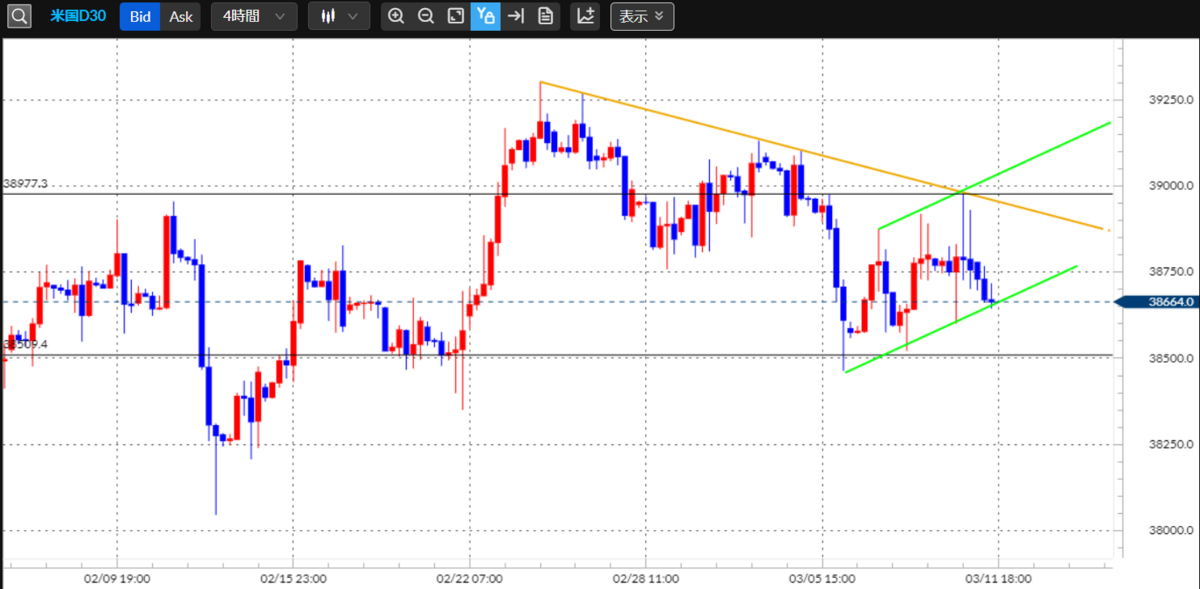
Task: Toggle the Y-axis lock button
Action: pos(486,16)
